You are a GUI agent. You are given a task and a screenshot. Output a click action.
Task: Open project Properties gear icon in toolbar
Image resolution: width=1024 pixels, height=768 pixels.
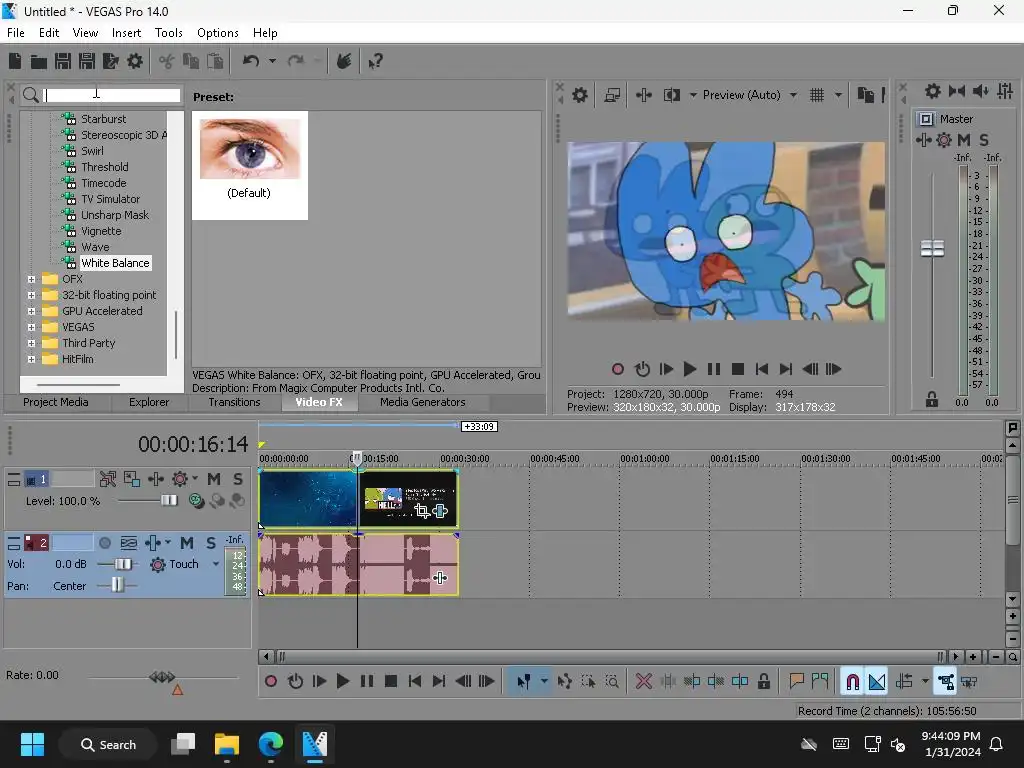135,61
